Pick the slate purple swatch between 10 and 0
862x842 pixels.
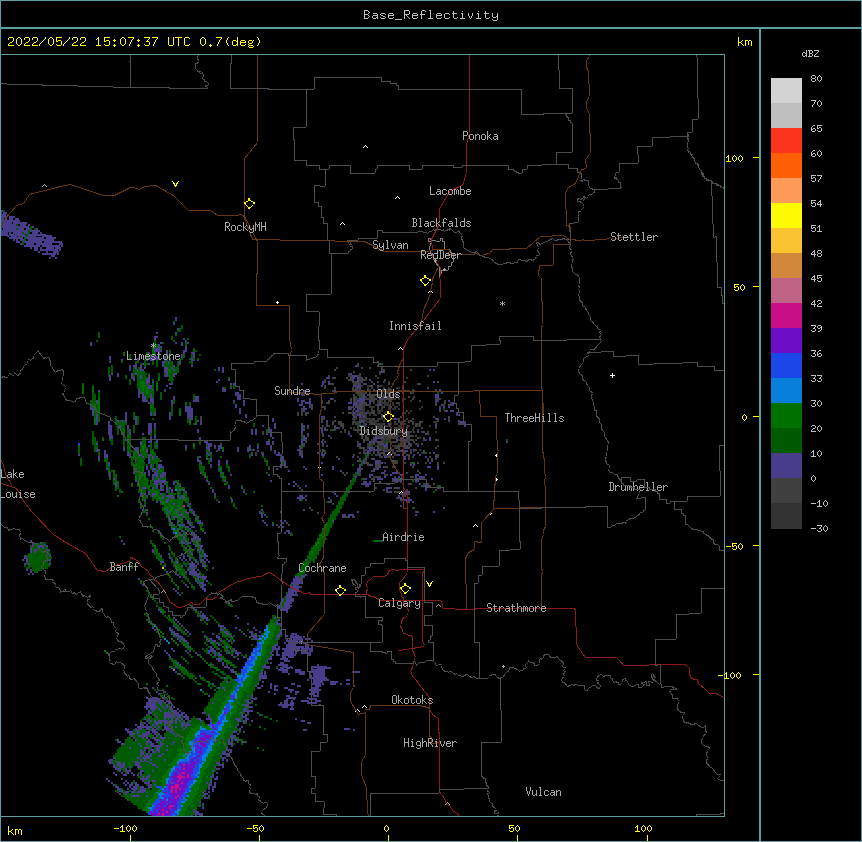[x=786, y=466]
